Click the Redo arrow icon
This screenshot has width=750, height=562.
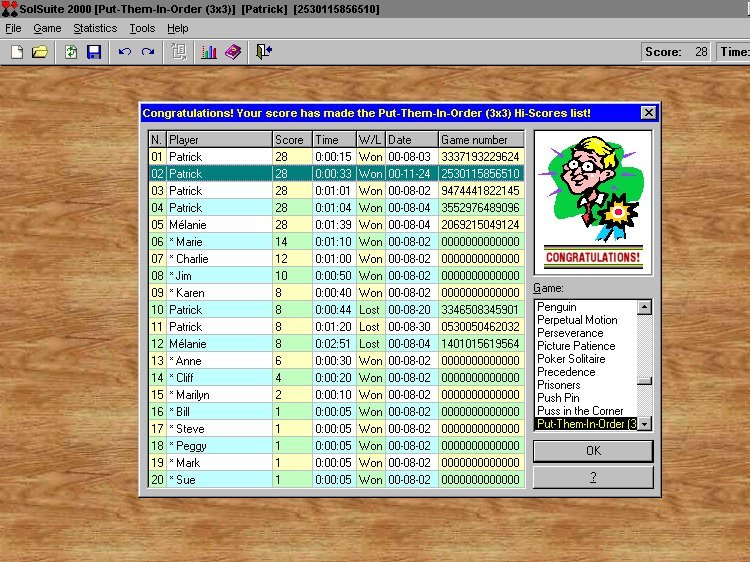point(148,52)
